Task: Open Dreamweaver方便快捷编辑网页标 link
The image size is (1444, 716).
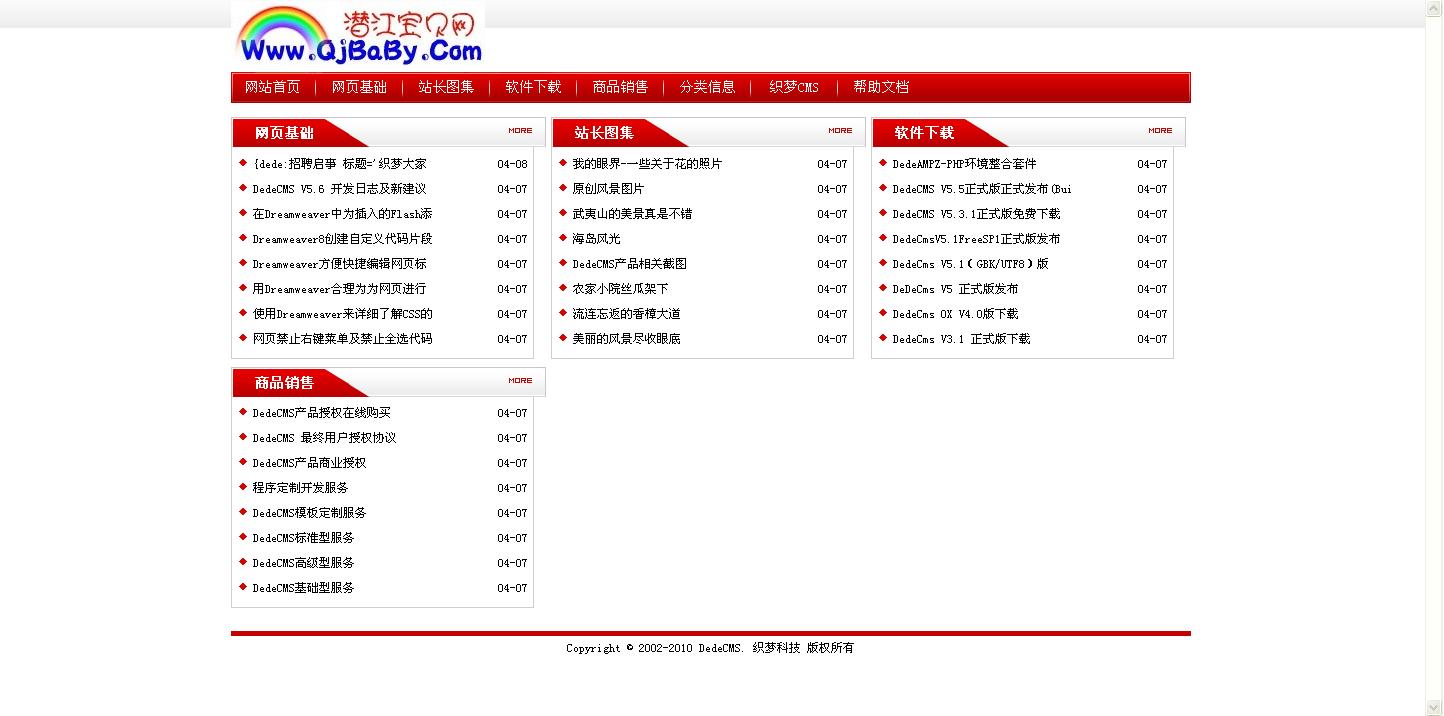Action: click(339, 264)
